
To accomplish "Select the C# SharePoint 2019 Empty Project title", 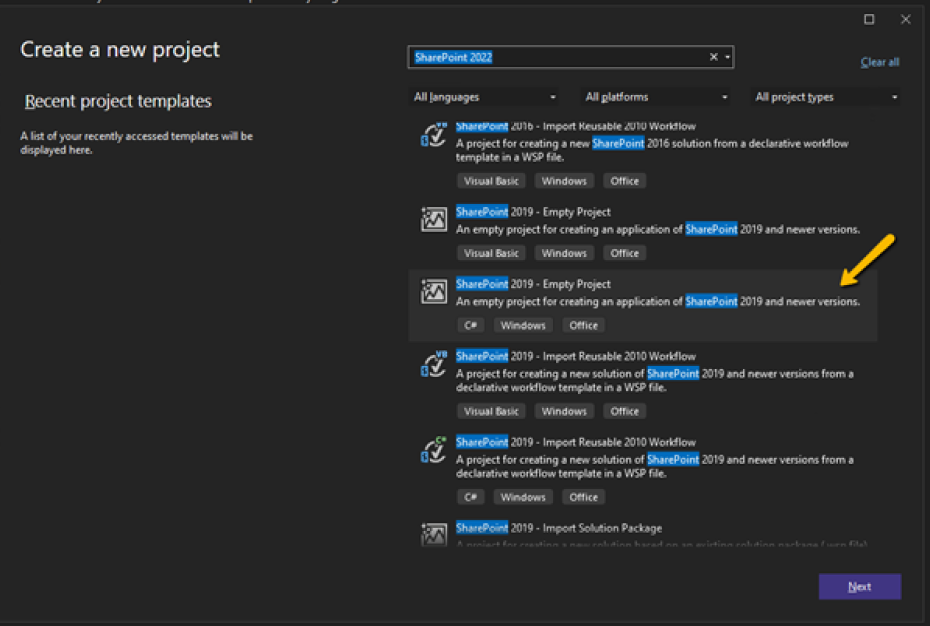I will pyautogui.click(x=533, y=284).
